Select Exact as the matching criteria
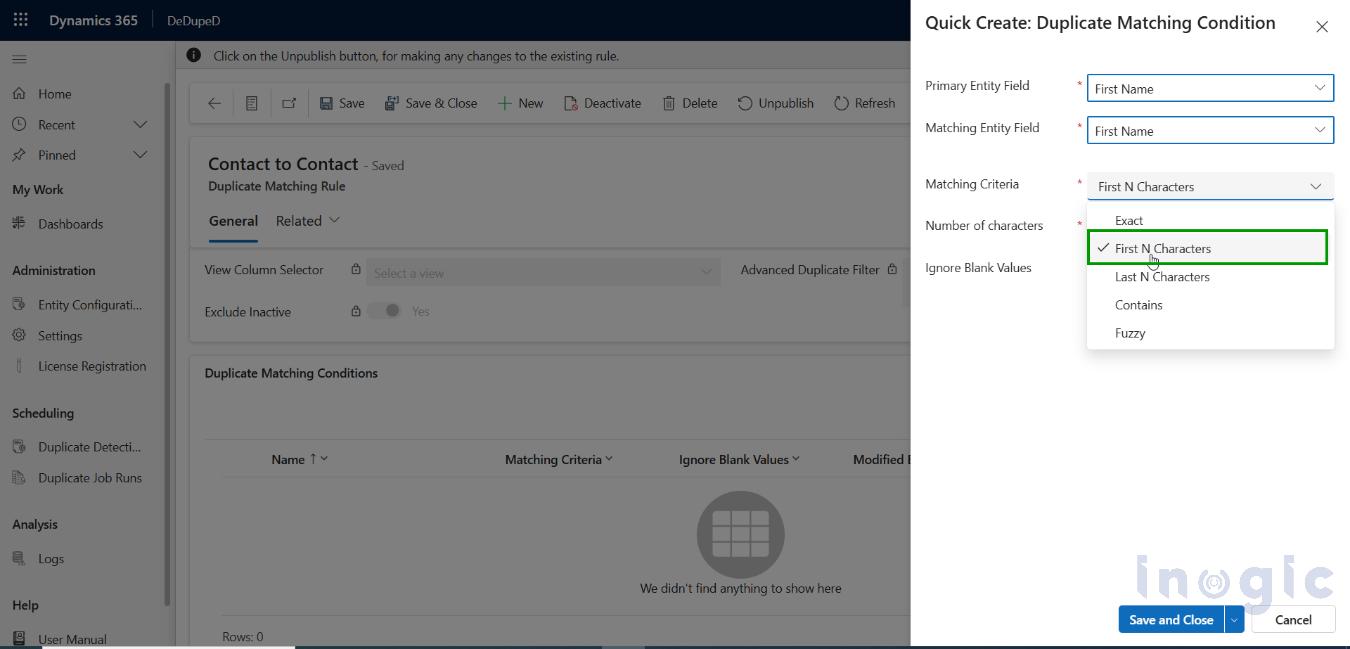Image resolution: width=1350 pixels, height=649 pixels. pyautogui.click(x=1129, y=220)
